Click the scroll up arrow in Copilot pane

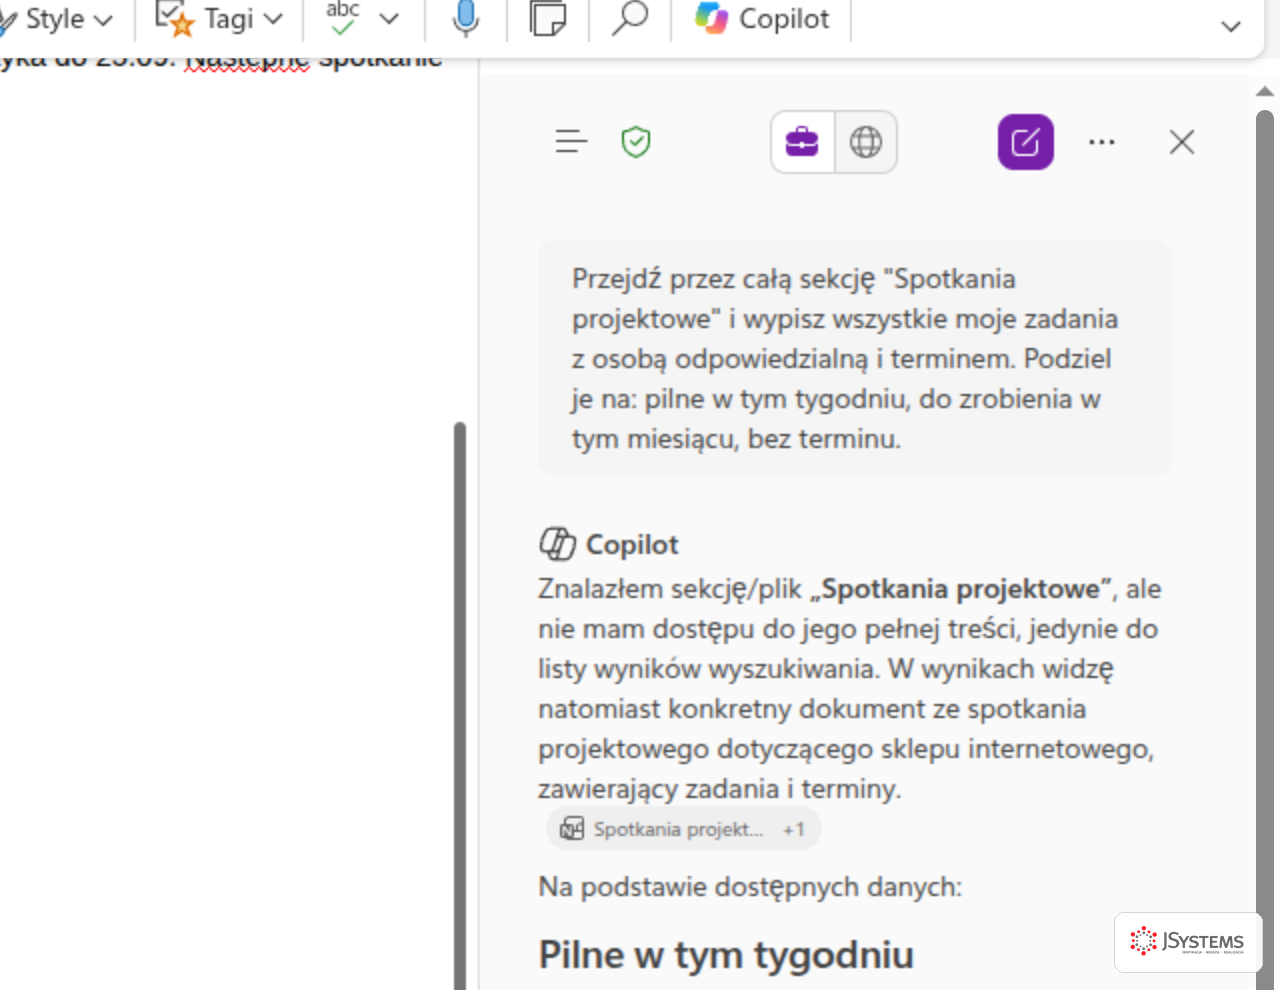pyautogui.click(x=1265, y=91)
